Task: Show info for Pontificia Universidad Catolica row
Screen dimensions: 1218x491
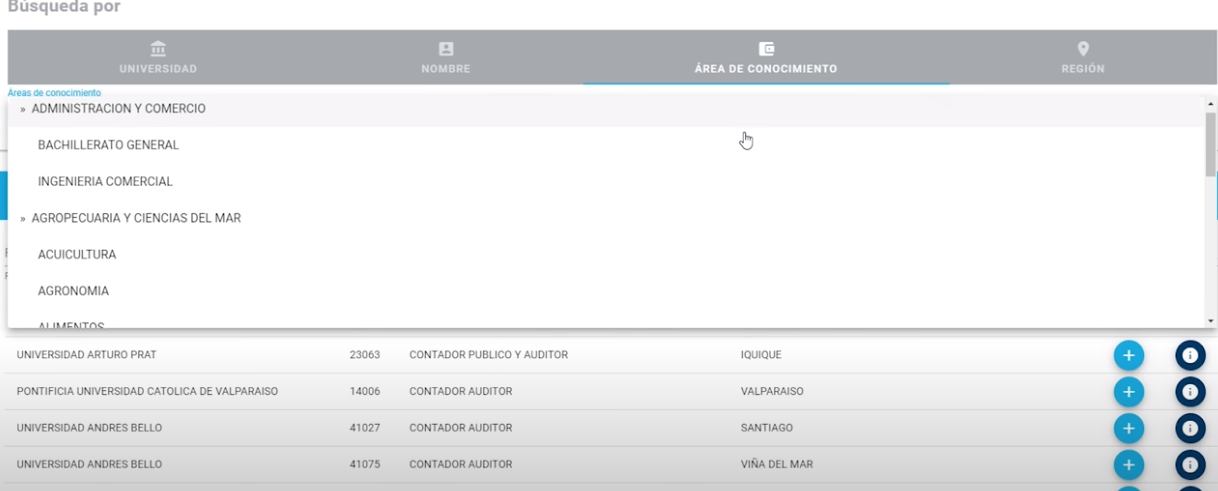Action: point(1190,392)
